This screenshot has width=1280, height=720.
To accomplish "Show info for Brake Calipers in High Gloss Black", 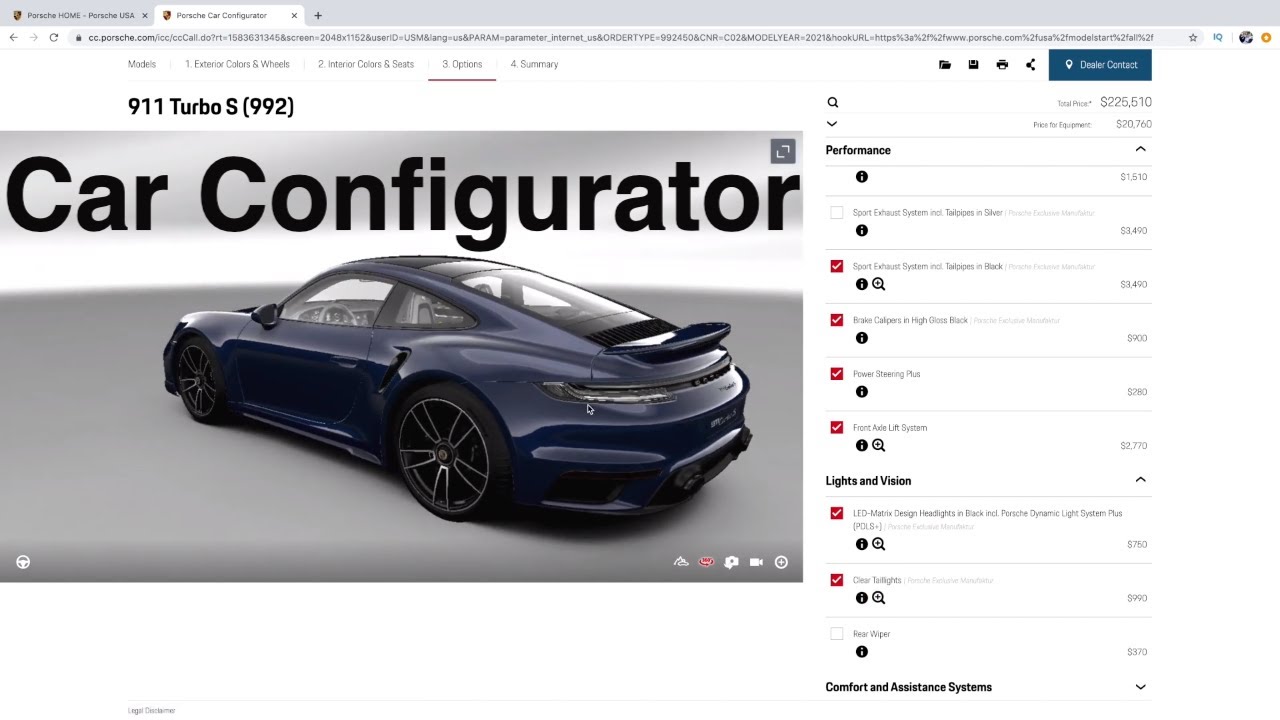I will [x=862, y=338].
